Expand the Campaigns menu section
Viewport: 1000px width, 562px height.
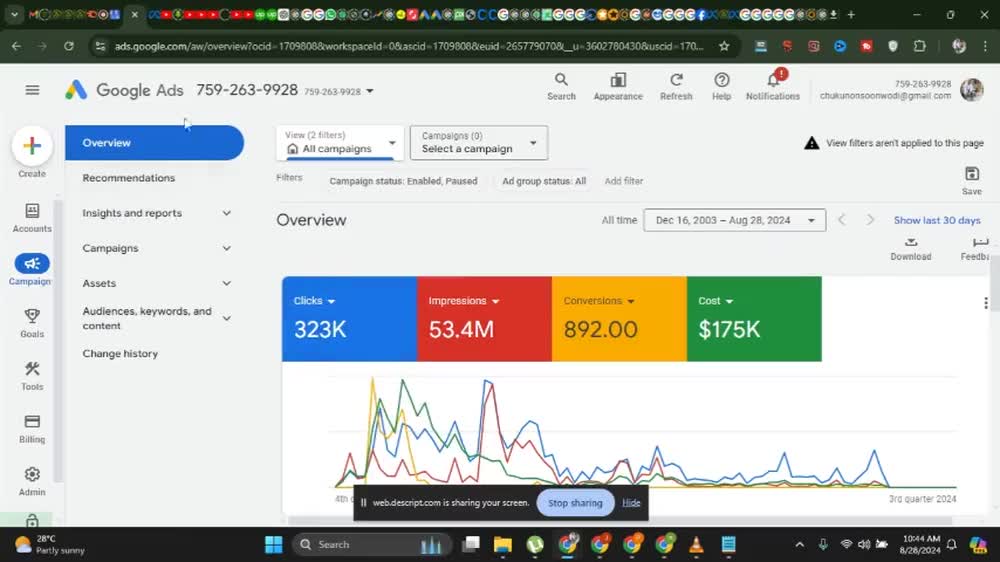click(x=226, y=248)
